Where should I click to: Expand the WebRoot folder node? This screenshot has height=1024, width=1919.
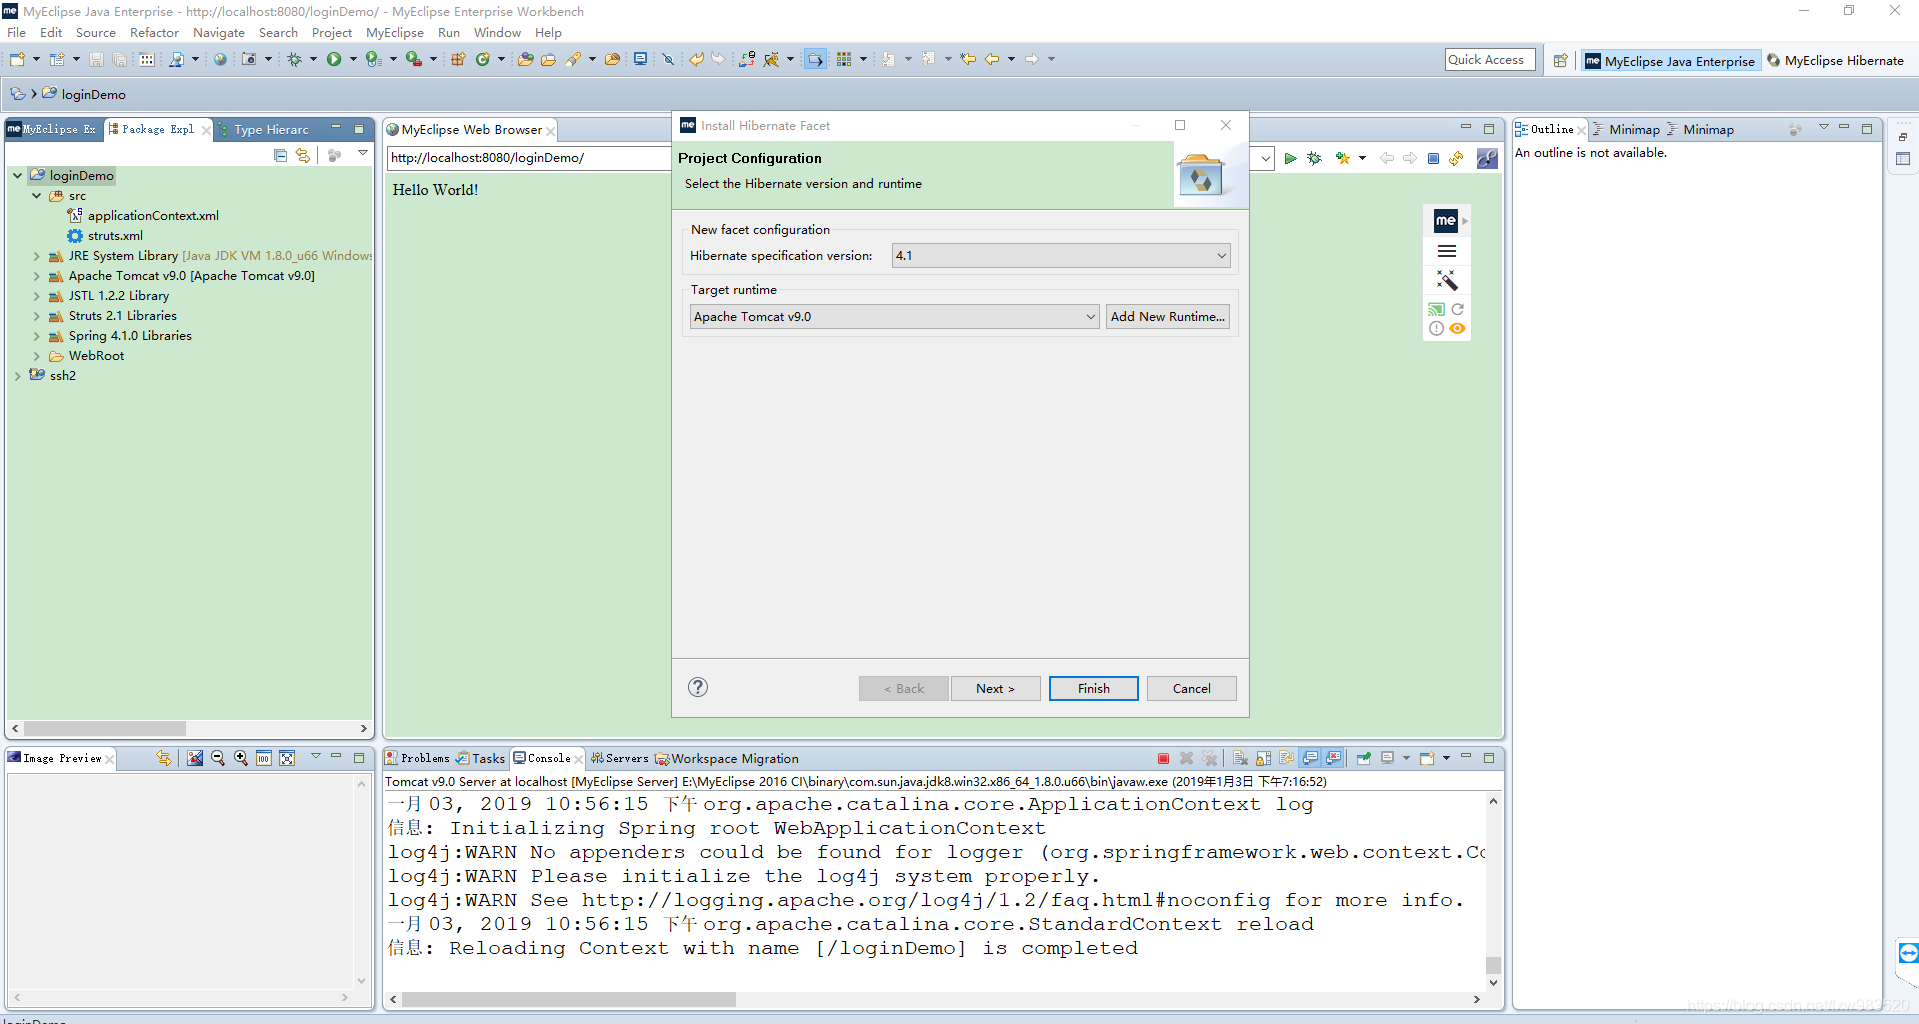(x=37, y=356)
